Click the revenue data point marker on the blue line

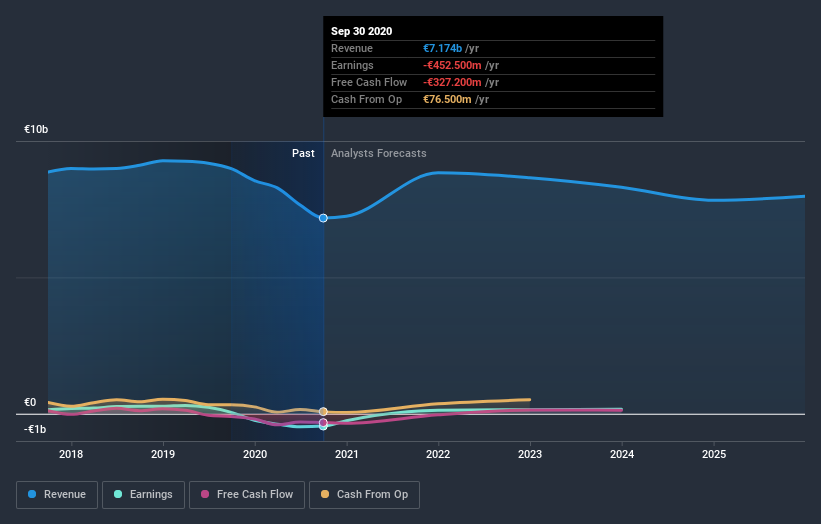pos(323,218)
